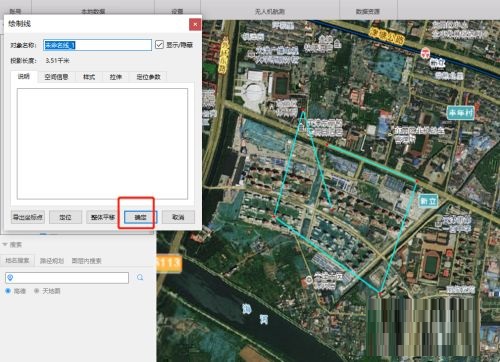Click the 整体平移 button
The image size is (500, 362).
coord(103,217)
